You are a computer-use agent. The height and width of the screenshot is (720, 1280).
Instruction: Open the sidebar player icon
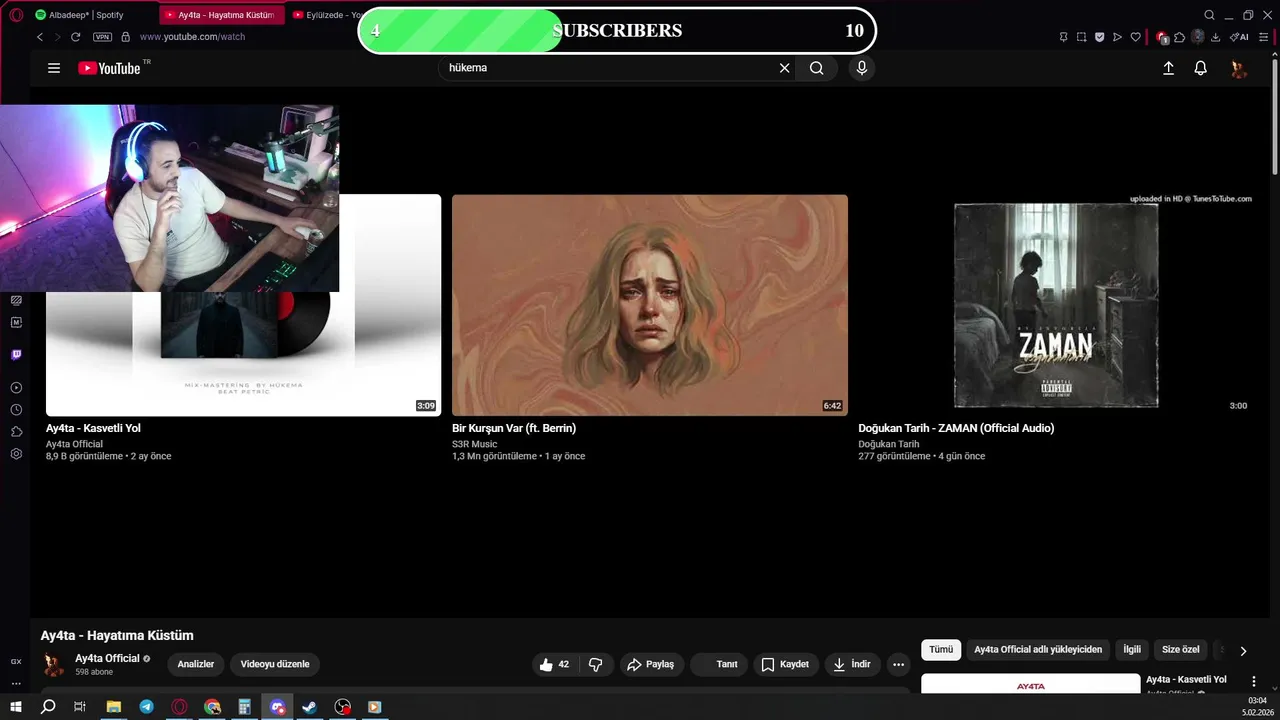tap(16, 388)
